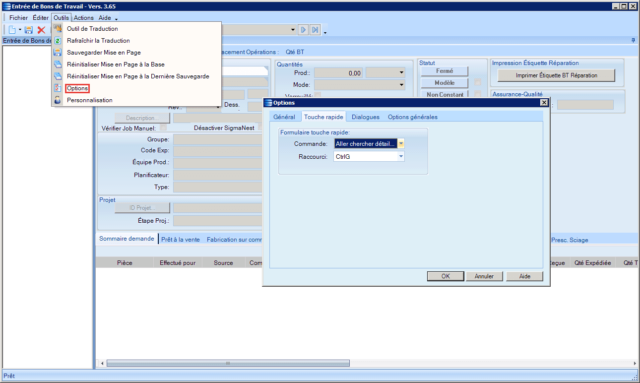
Task: Select Outil de Traduction from menu
Action: click(x=92, y=29)
